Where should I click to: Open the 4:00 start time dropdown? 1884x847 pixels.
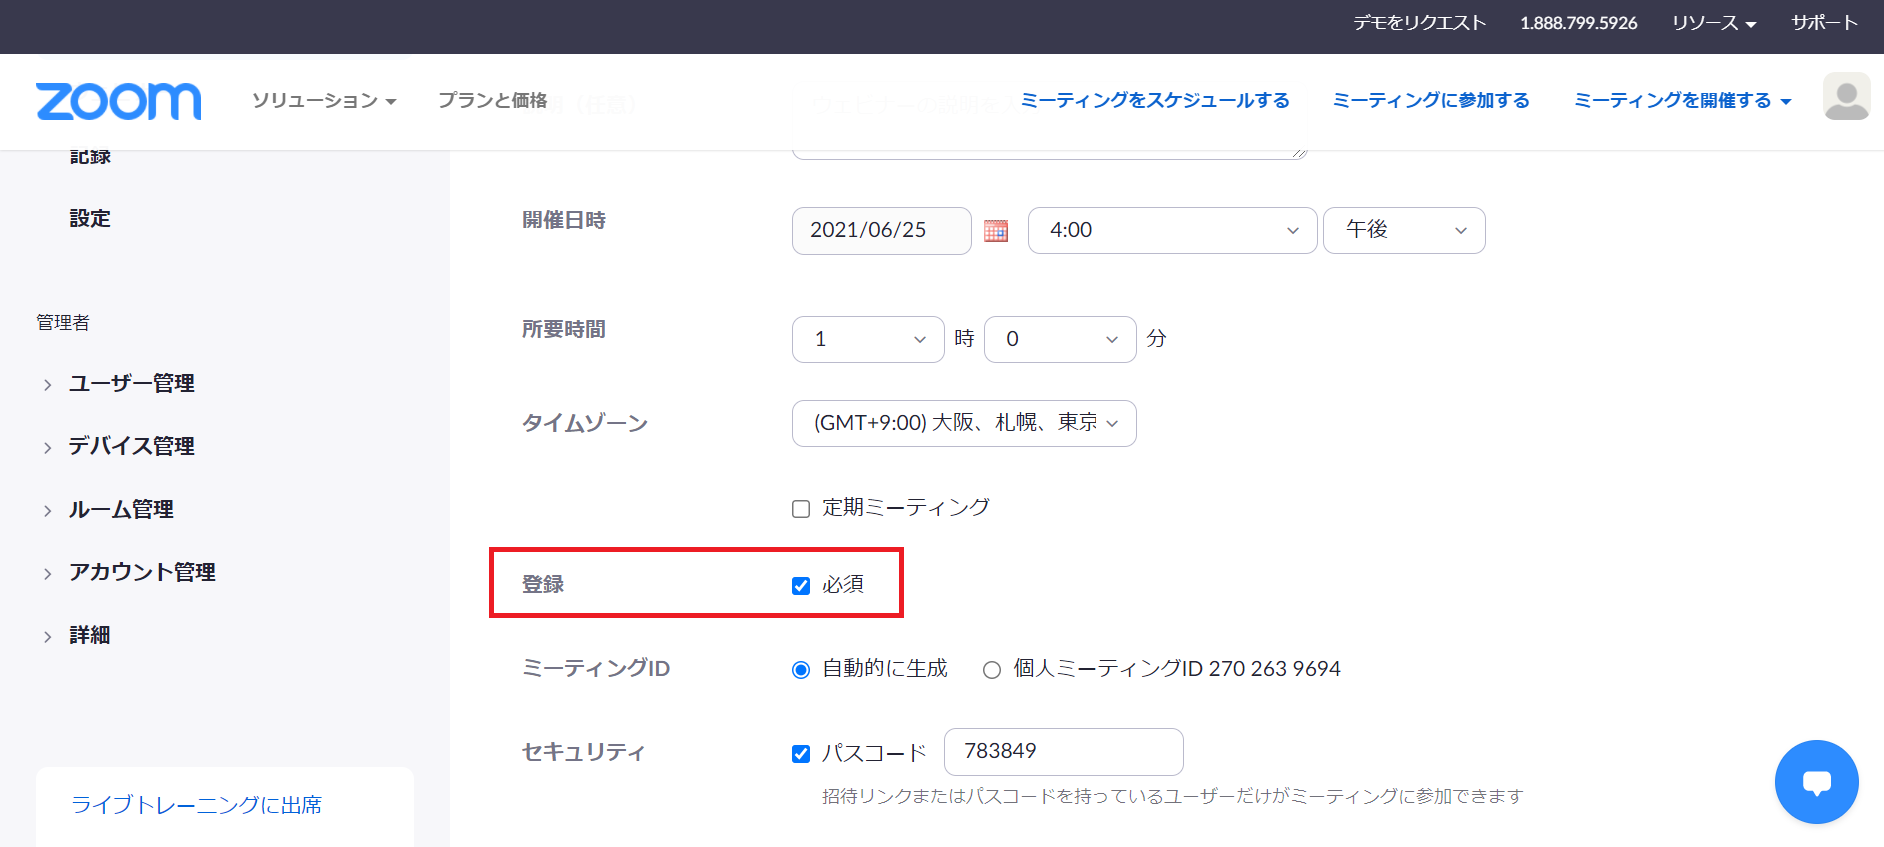coord(1172,231)
